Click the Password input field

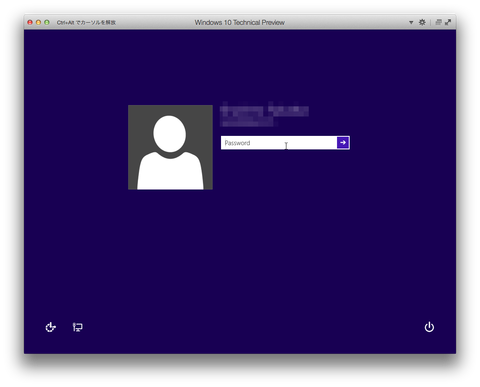coord(279,143)
